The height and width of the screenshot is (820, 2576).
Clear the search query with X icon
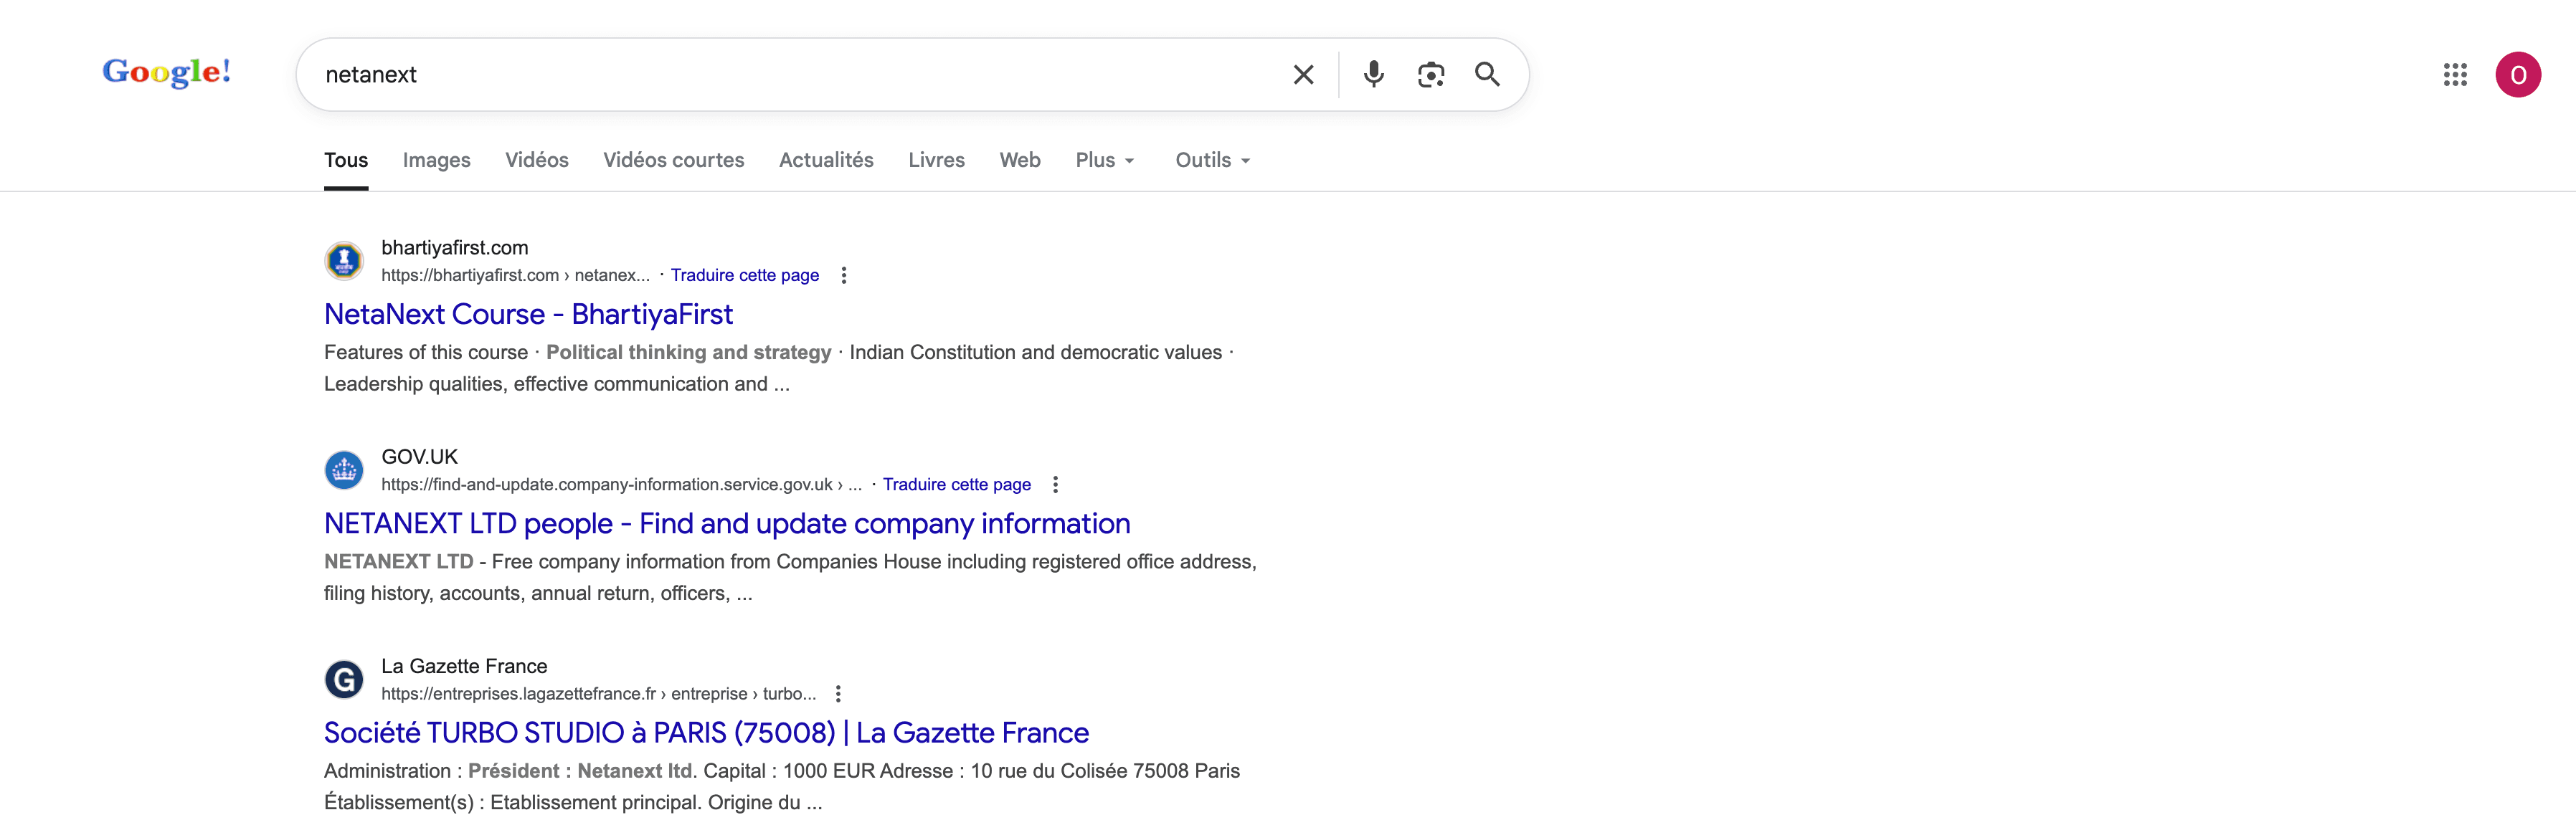coord(1303,75)
